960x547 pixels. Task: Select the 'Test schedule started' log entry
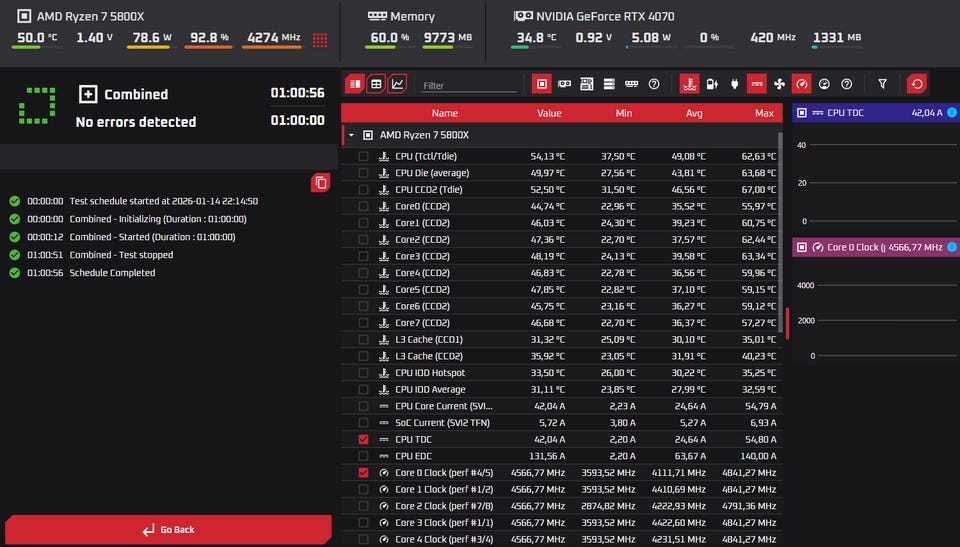[163, 201]
